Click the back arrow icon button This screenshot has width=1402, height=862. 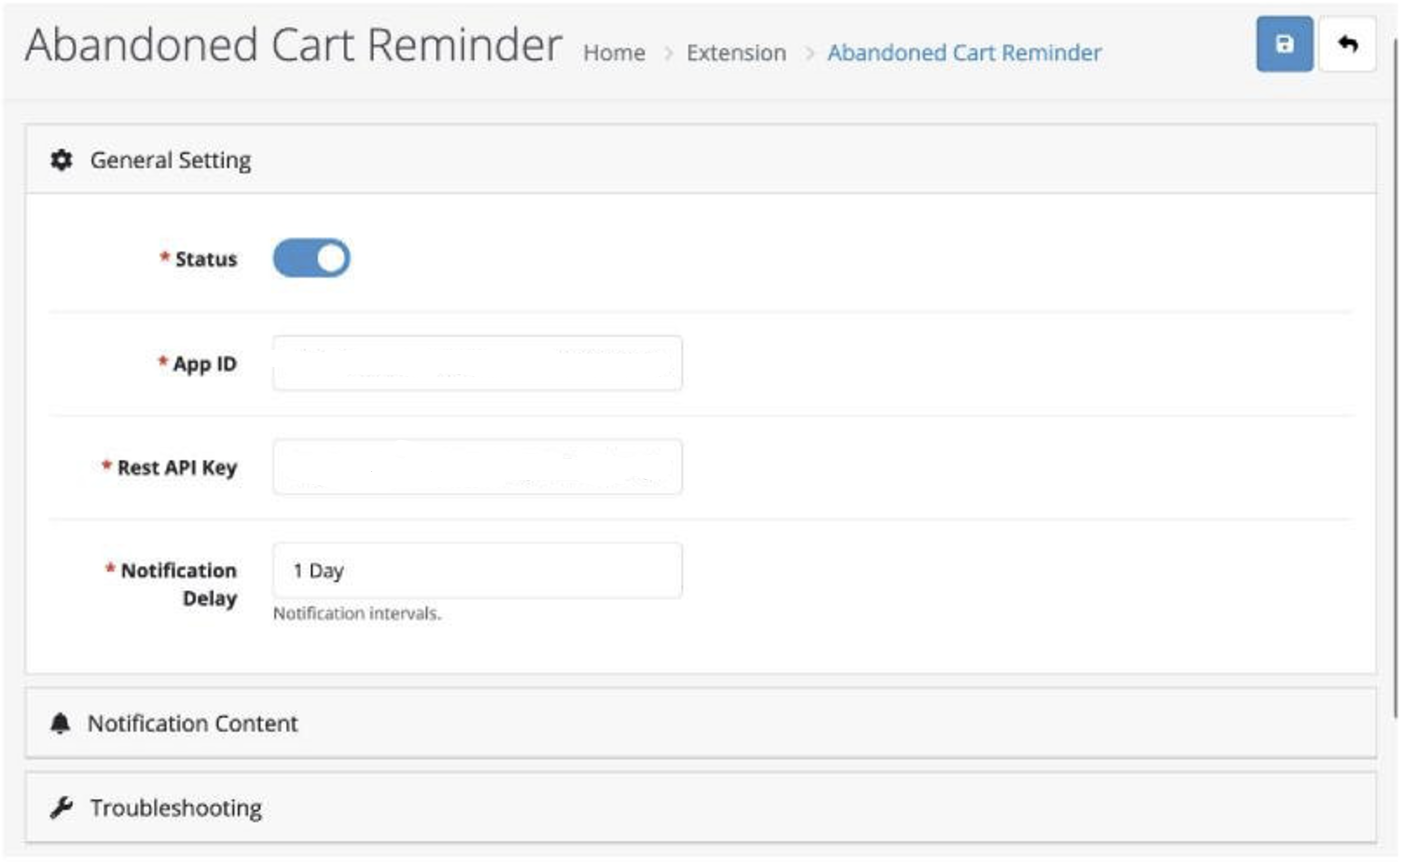point(1347,44)
